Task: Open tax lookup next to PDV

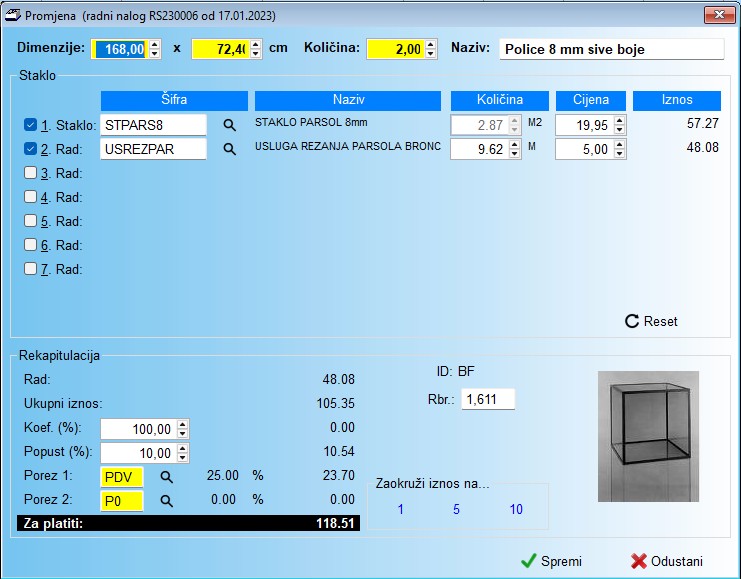Action: coord(167,476)
